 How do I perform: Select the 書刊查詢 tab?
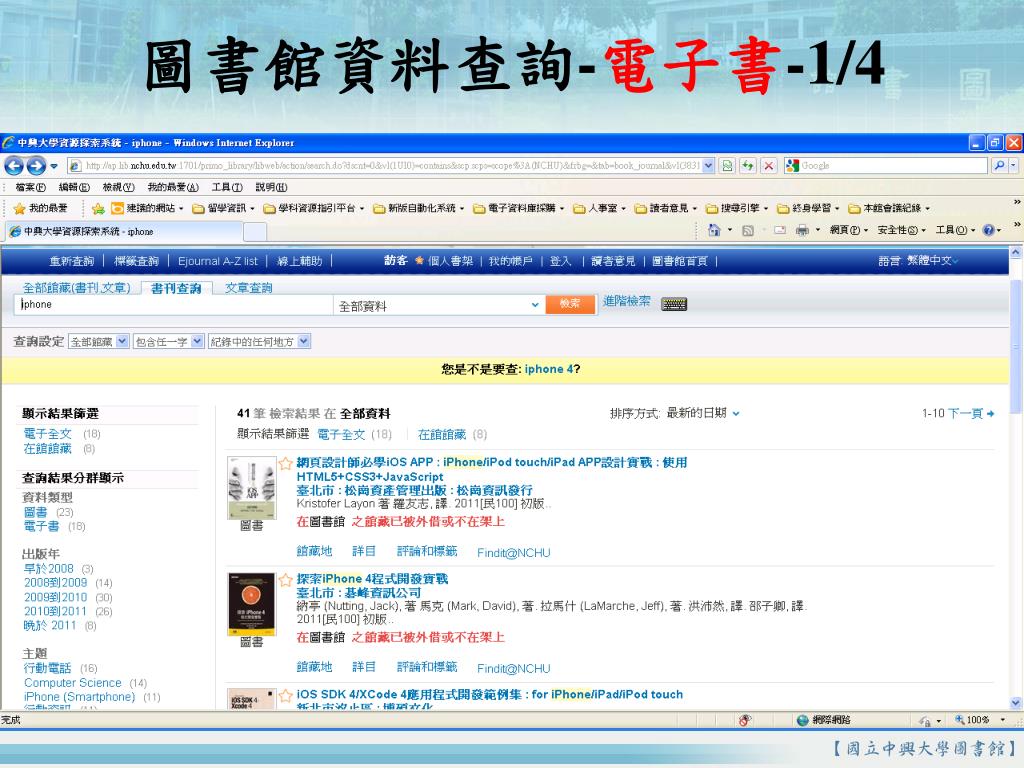click(x=176, y=289)
